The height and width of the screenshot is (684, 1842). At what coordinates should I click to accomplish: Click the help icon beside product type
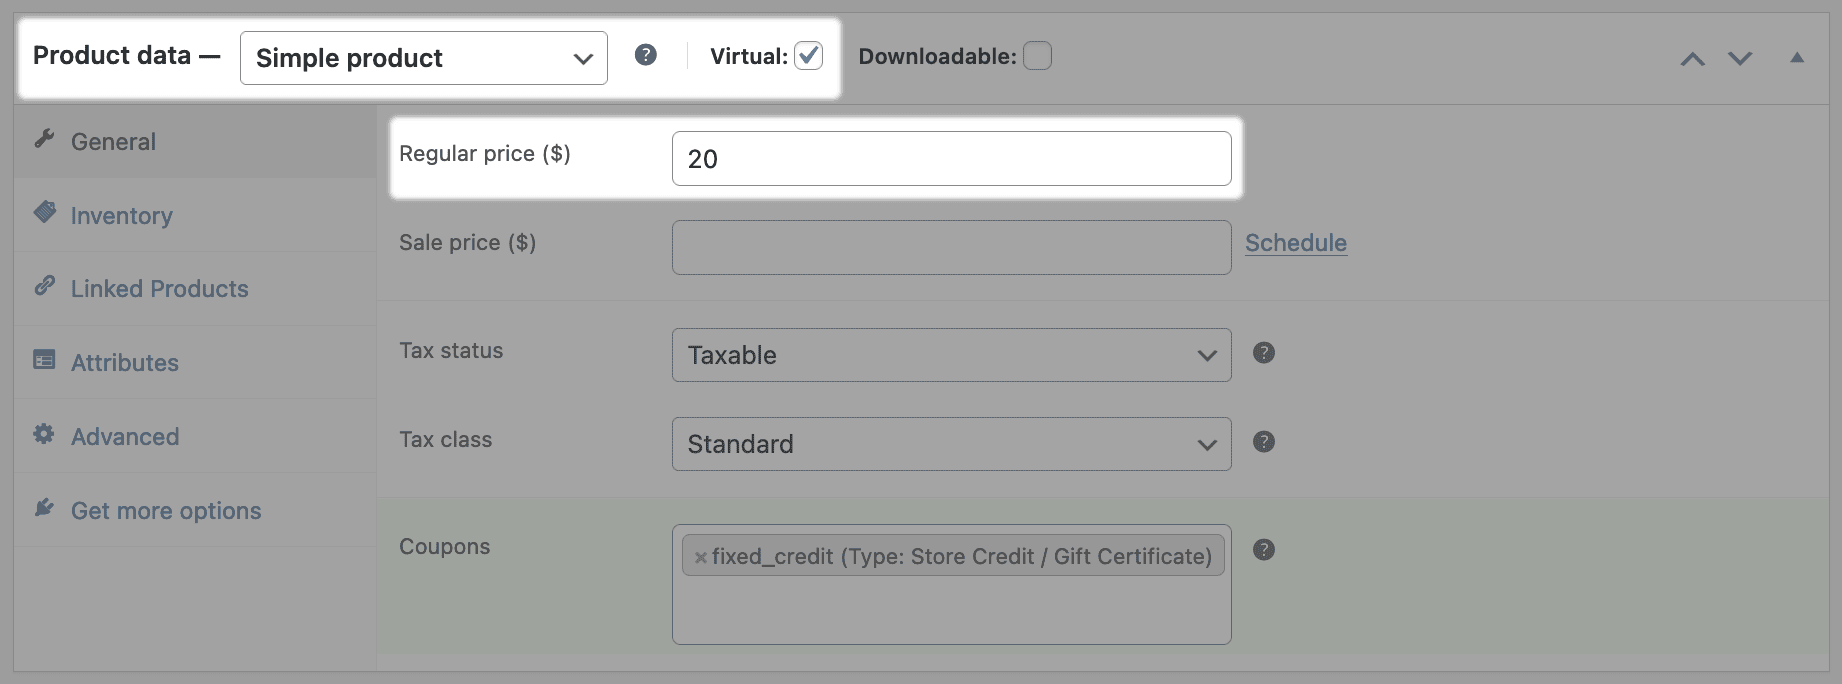(x=646, y=55)
